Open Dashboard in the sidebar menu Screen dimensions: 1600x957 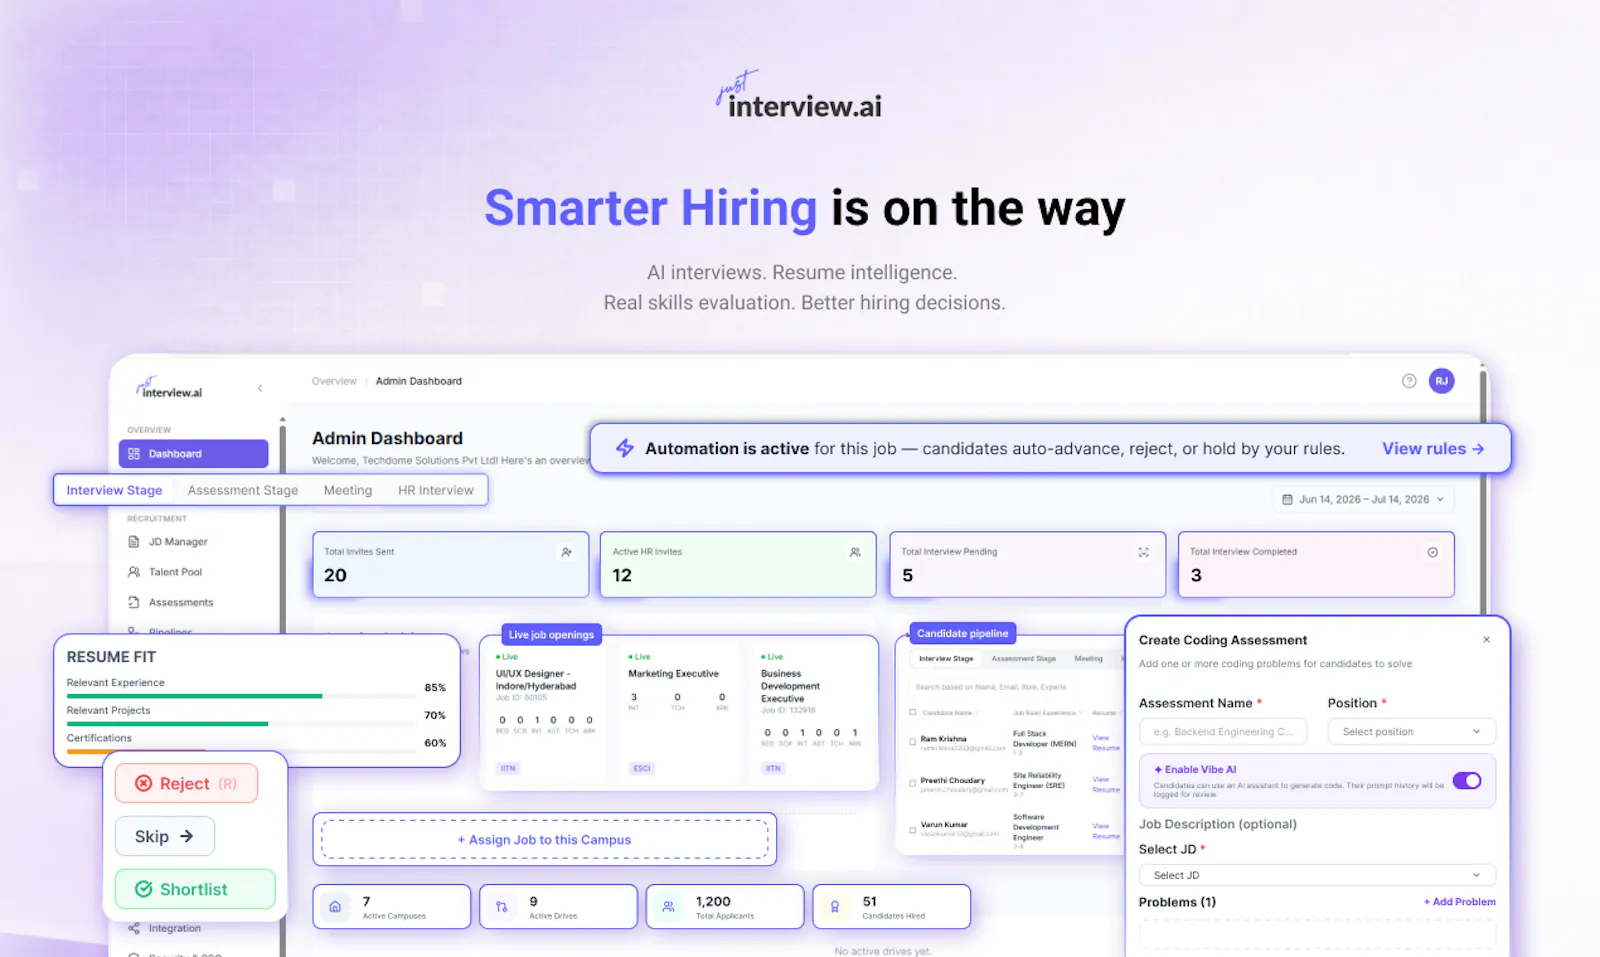coord(193,454)
